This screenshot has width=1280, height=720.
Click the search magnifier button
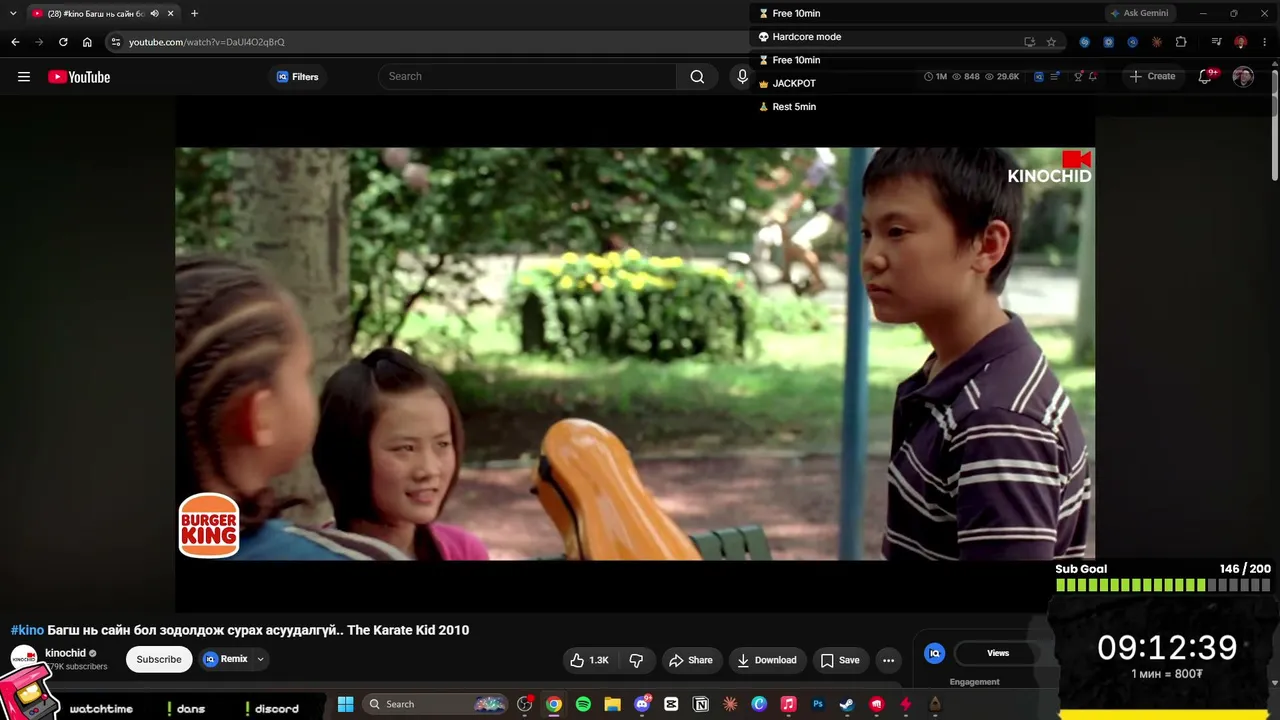click(x=697, y=77)
